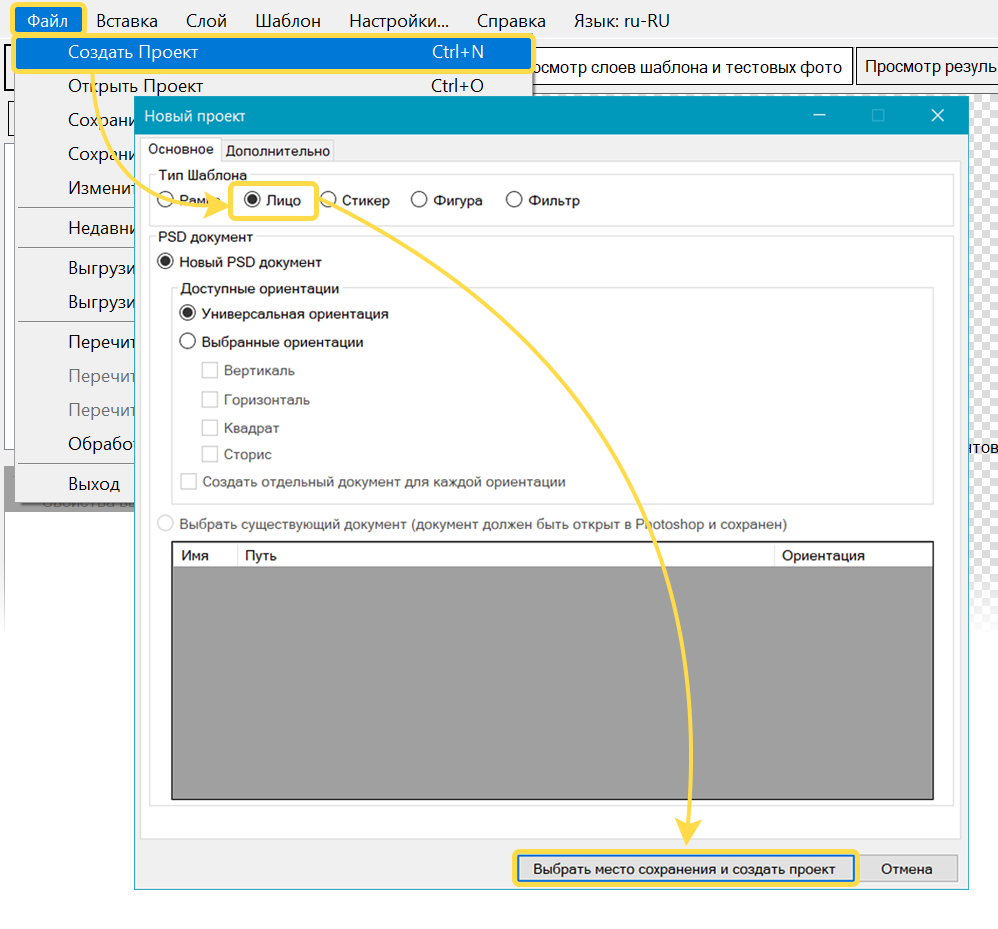The width and height of the screenshot is (998, 929).
Task: Choose Выход from the File menu
Action: (94, 484)
